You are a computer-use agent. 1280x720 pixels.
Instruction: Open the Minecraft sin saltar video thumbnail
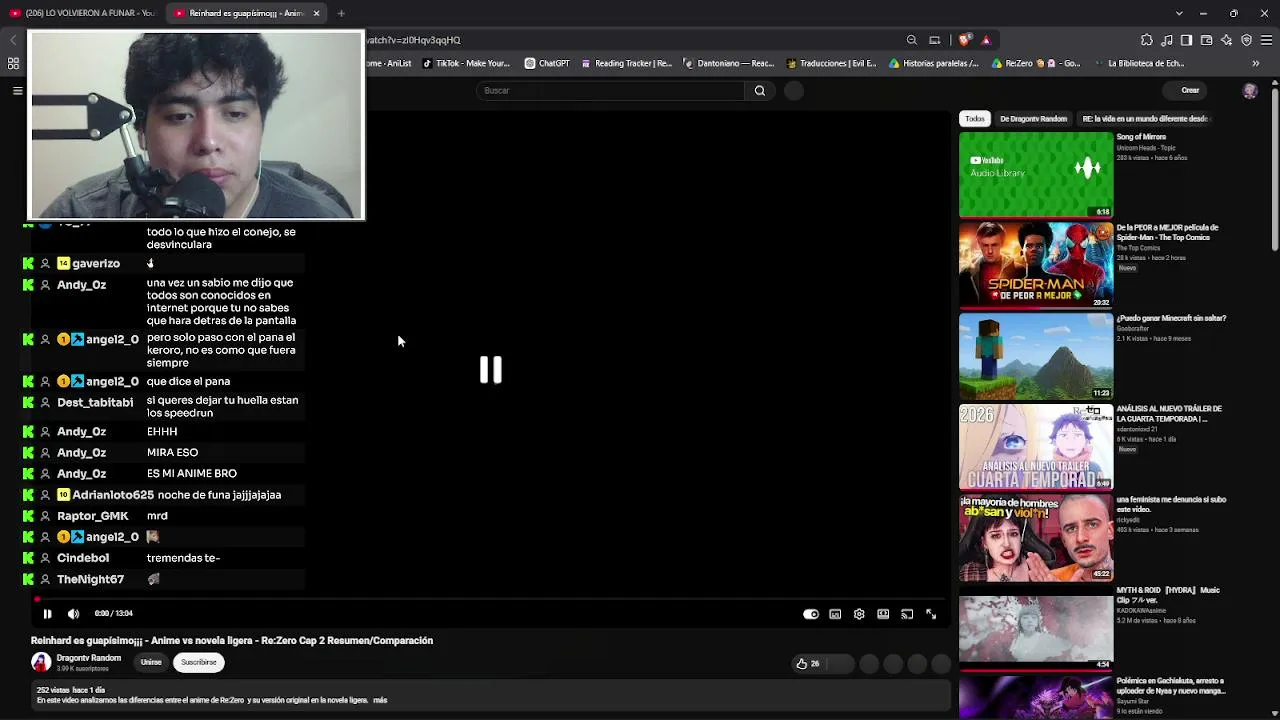tap(1036, 356)
